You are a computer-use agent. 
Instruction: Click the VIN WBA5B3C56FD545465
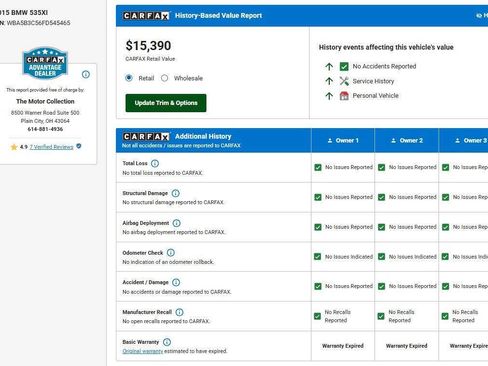(38, 23)
